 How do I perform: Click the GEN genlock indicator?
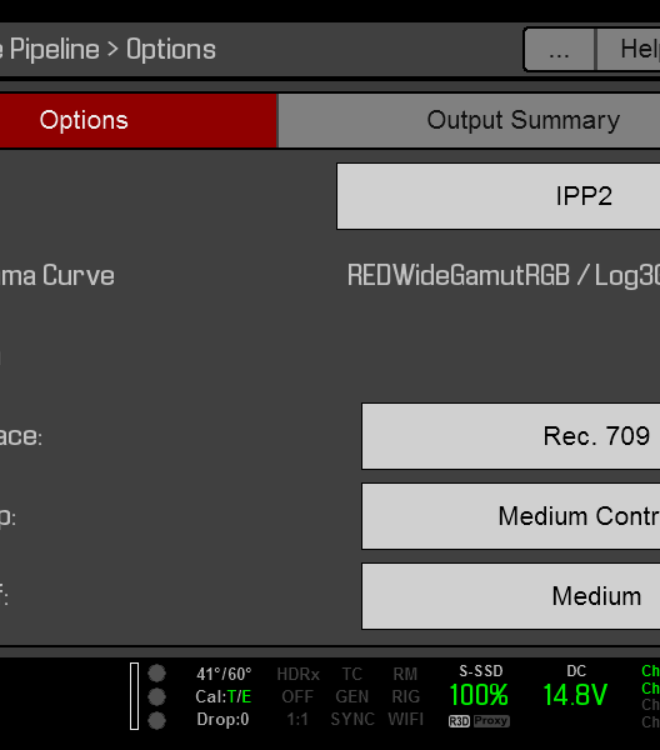click(x=352, y=696)
